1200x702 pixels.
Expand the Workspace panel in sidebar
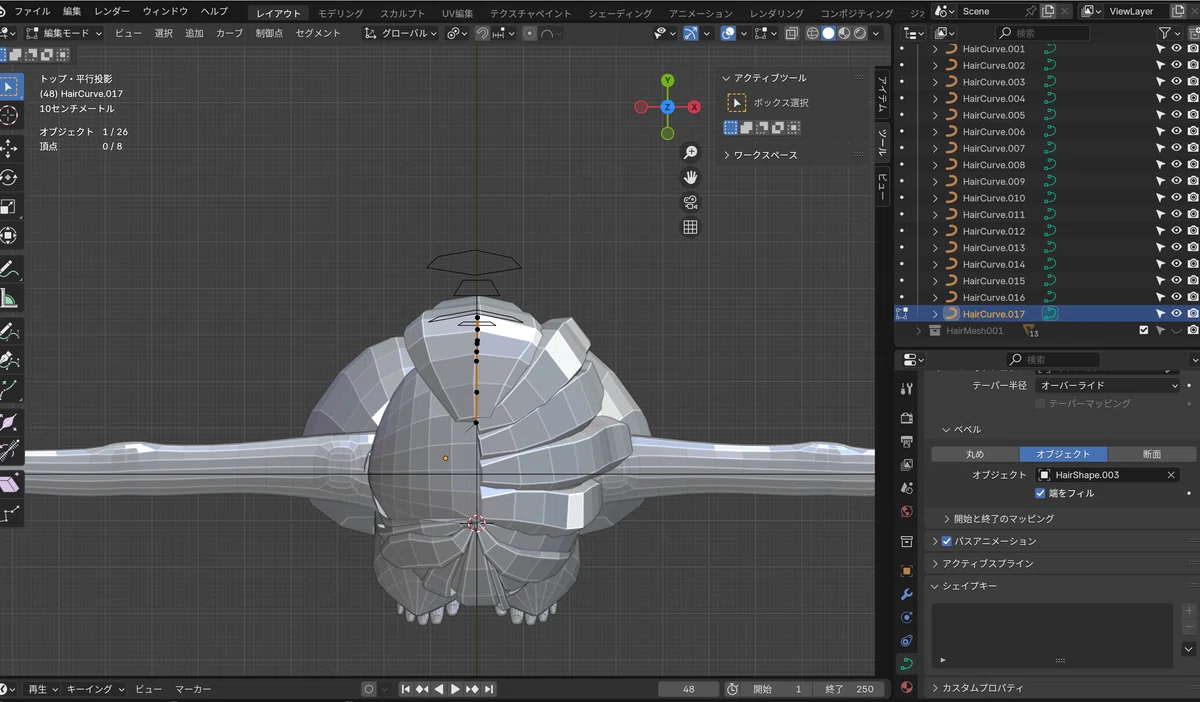(x=727, y=155)
